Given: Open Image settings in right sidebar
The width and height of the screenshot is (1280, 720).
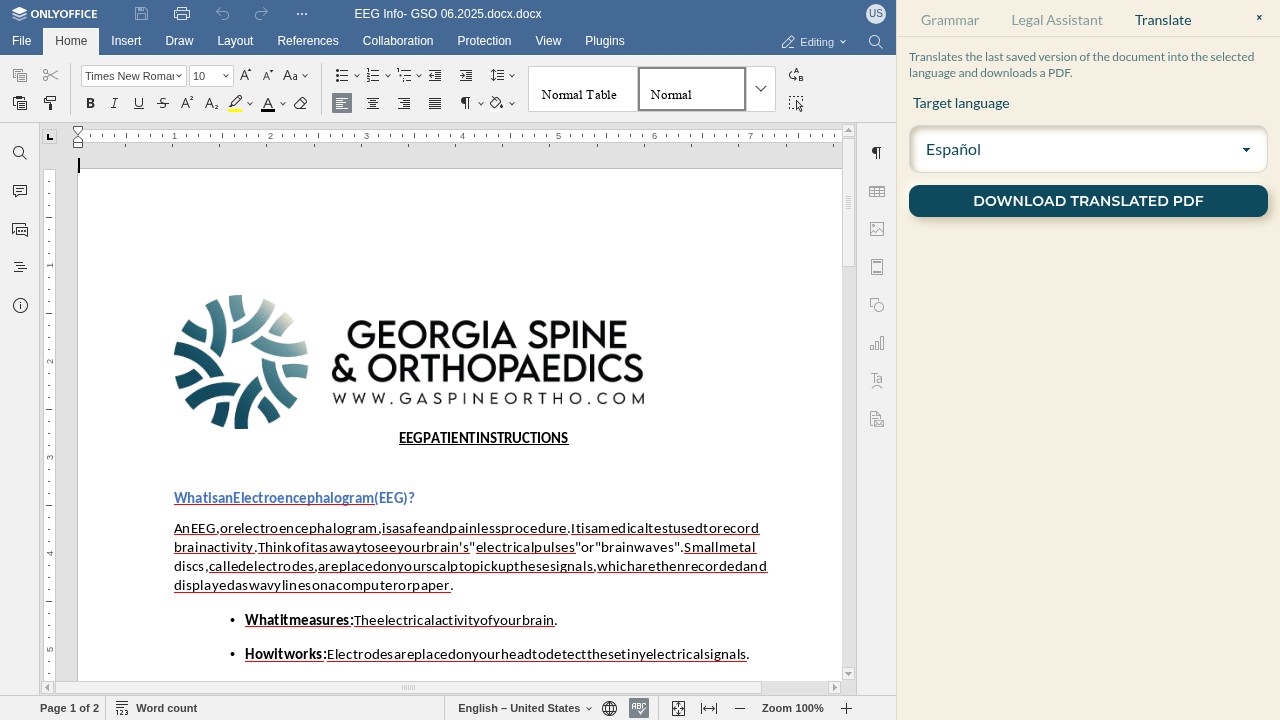Looking at the screenshot, I should point(877,229).
